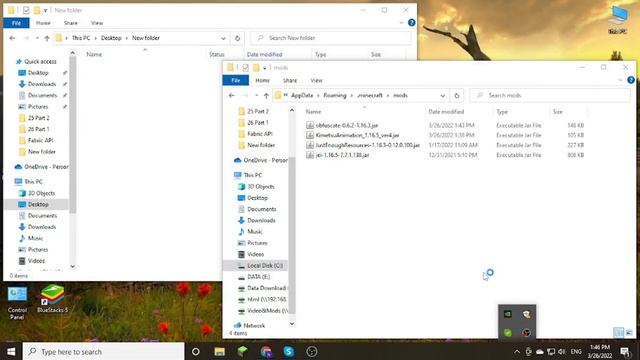Refresh the mods folder view

[457, 96]
